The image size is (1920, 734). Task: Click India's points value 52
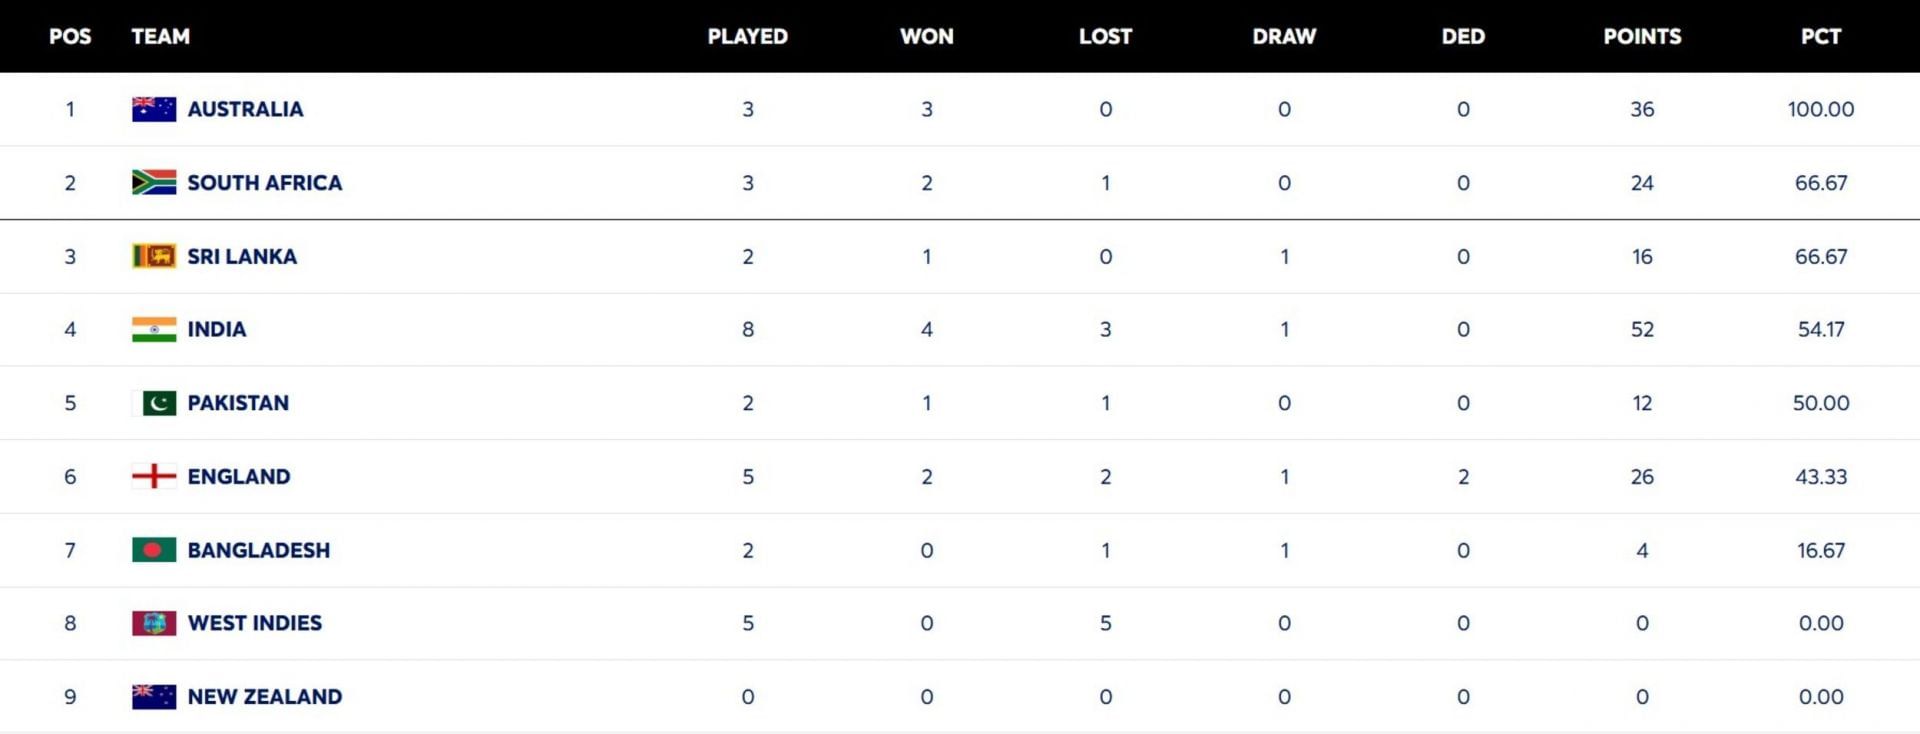pyautogui.click(x=1642, y=330)
